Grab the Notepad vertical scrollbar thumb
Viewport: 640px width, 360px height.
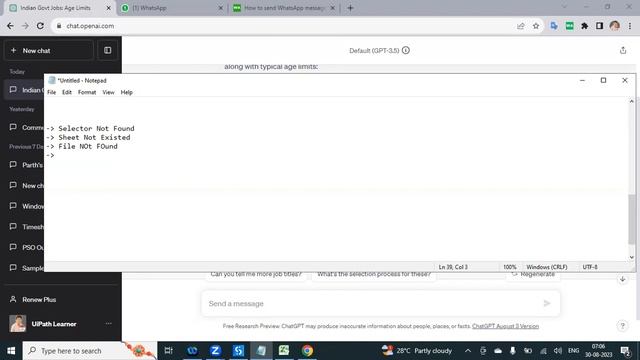pyautogui.click(x=631, y=219)
